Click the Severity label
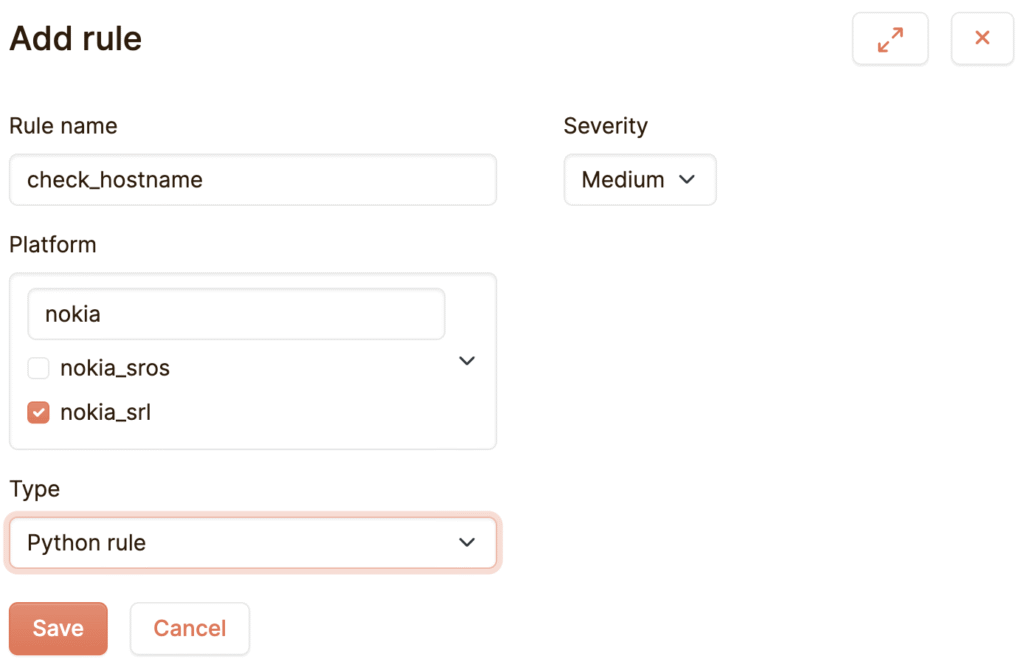 point(605,125)
